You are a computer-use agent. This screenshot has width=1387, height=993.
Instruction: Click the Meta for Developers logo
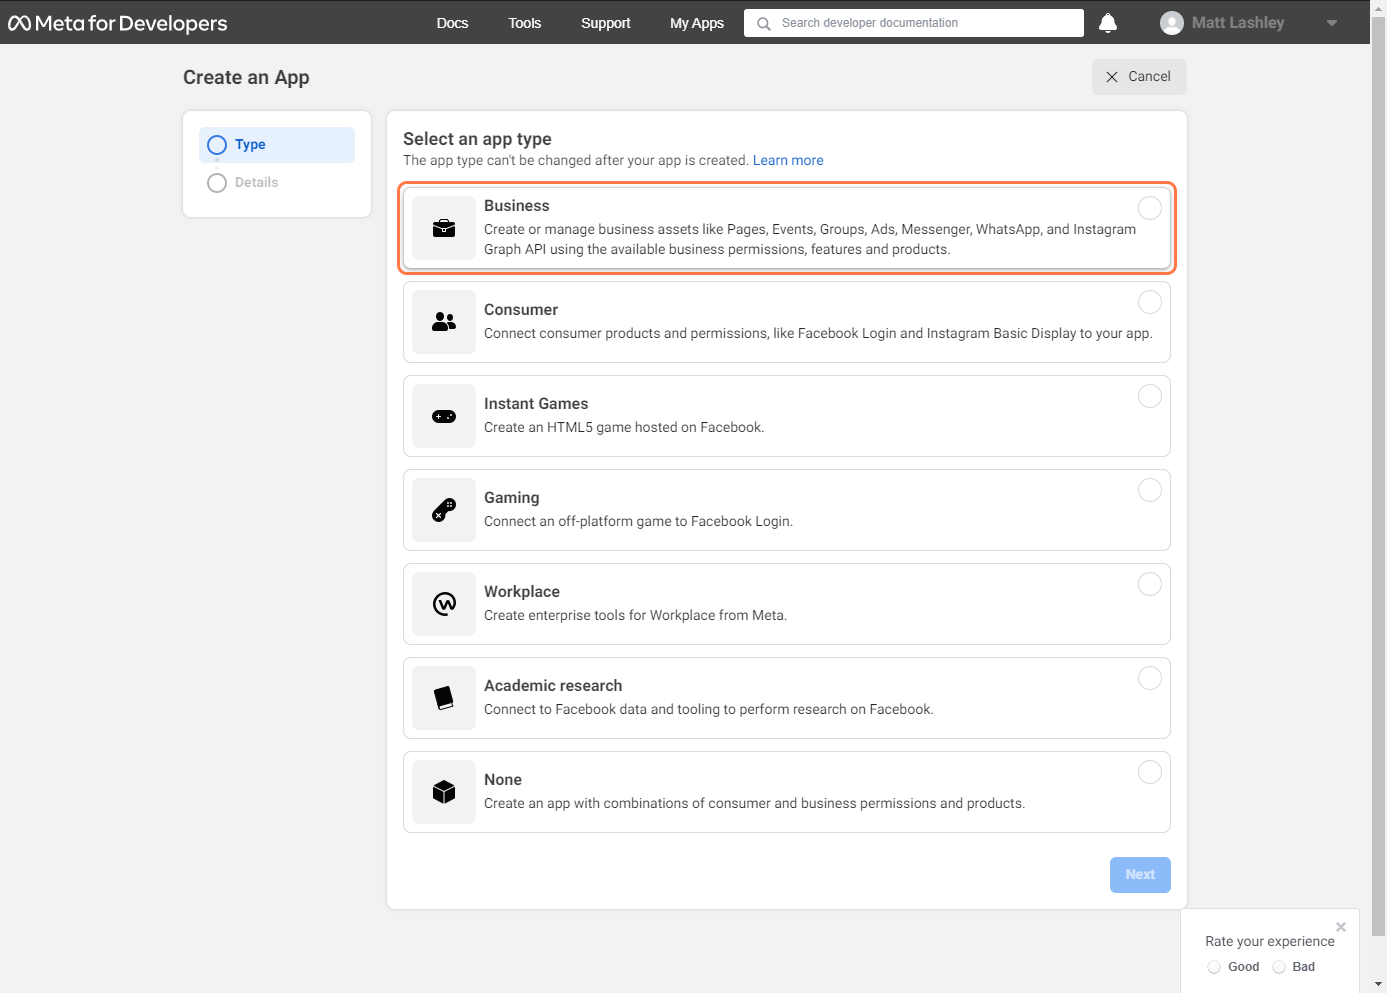[118, 23]
